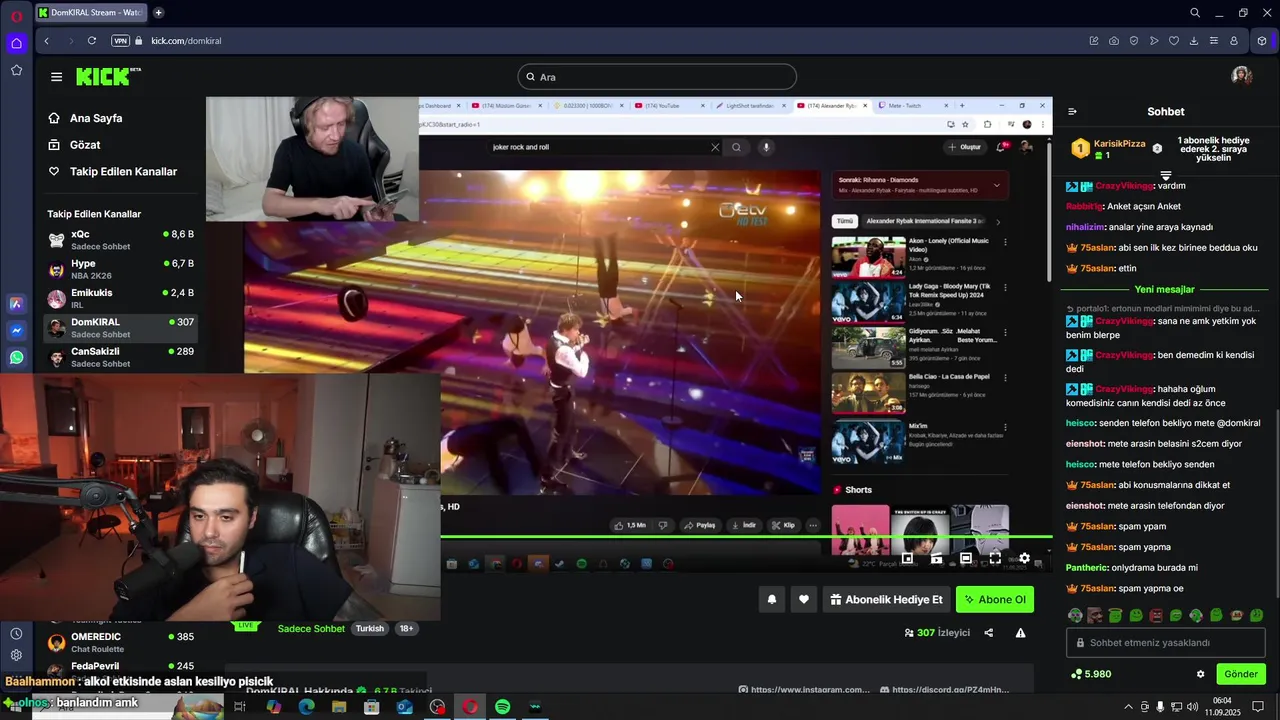Open the xQc channel in sidebar

click(121, 240)
